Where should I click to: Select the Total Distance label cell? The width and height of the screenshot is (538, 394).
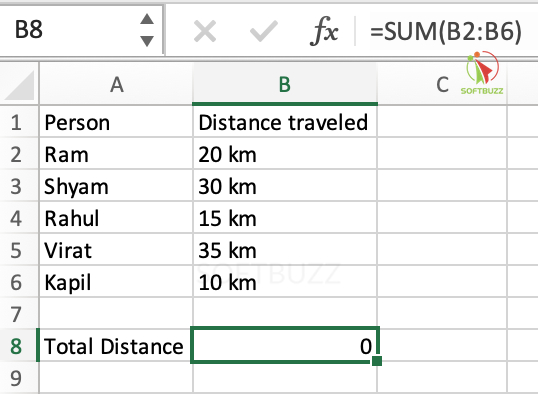(116, 346)
